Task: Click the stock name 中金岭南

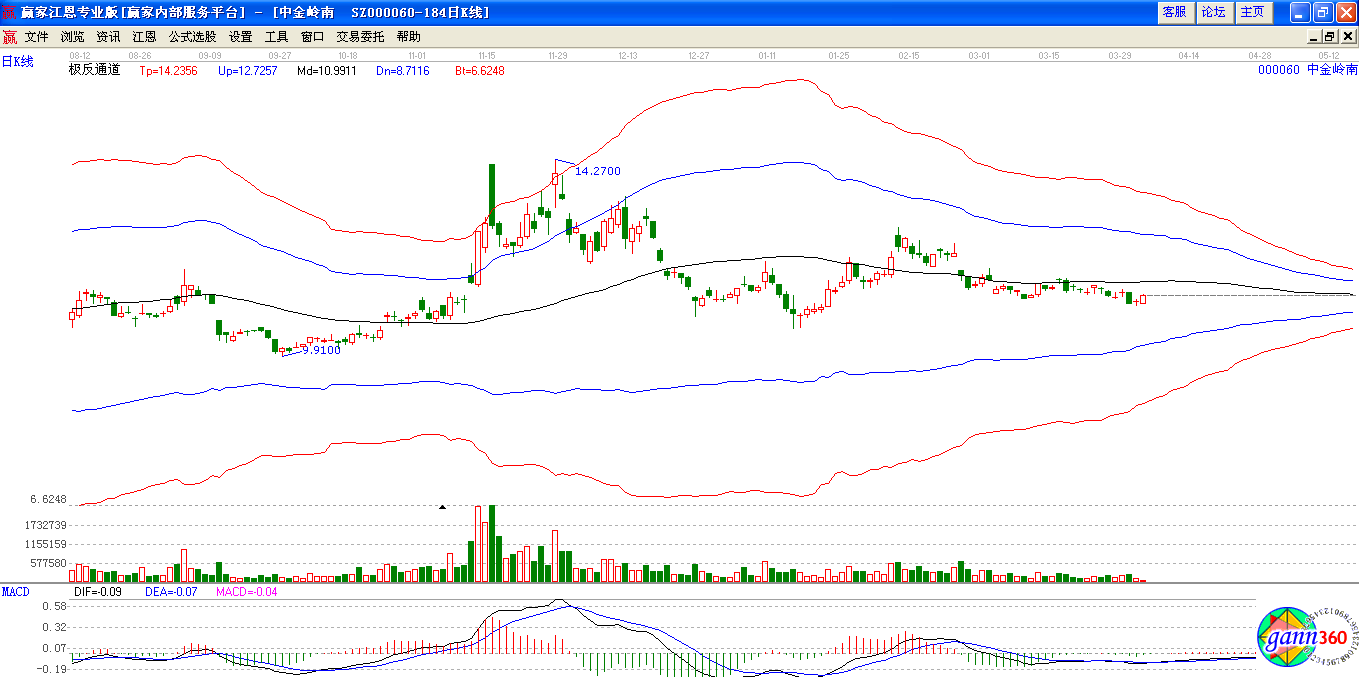Action: tap(1333, 70)
